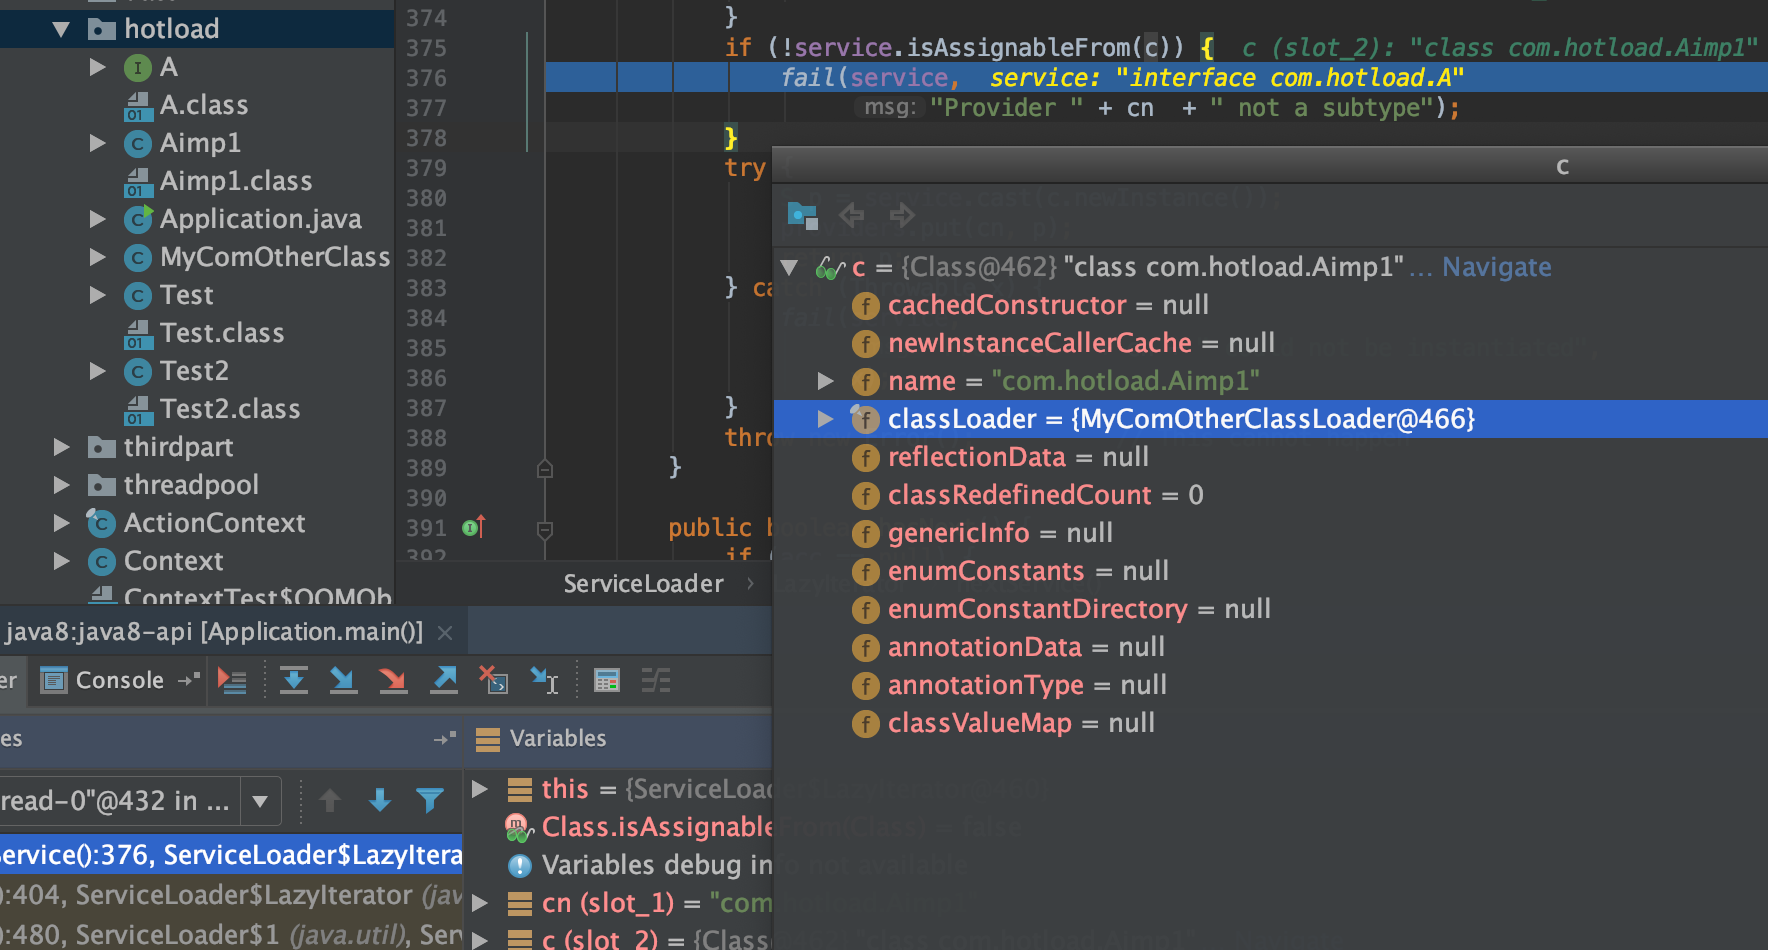Expand the name variable node
This screenshot has height=950, width=1768.
[827, 381]
